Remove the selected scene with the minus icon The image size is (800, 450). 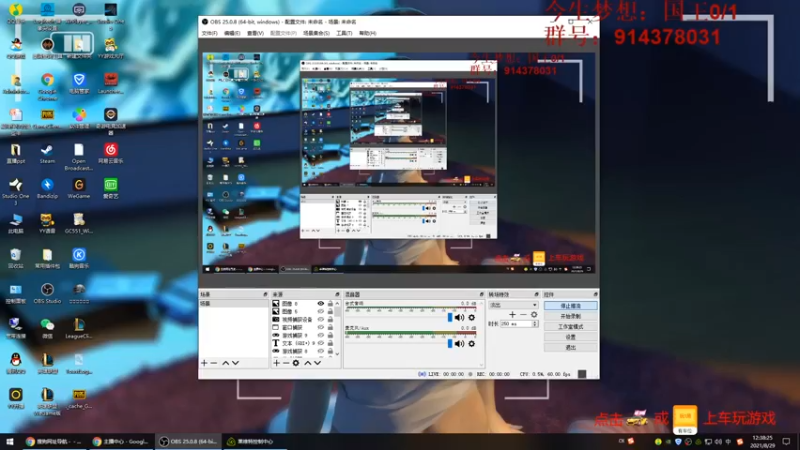(x=214, y=363)
